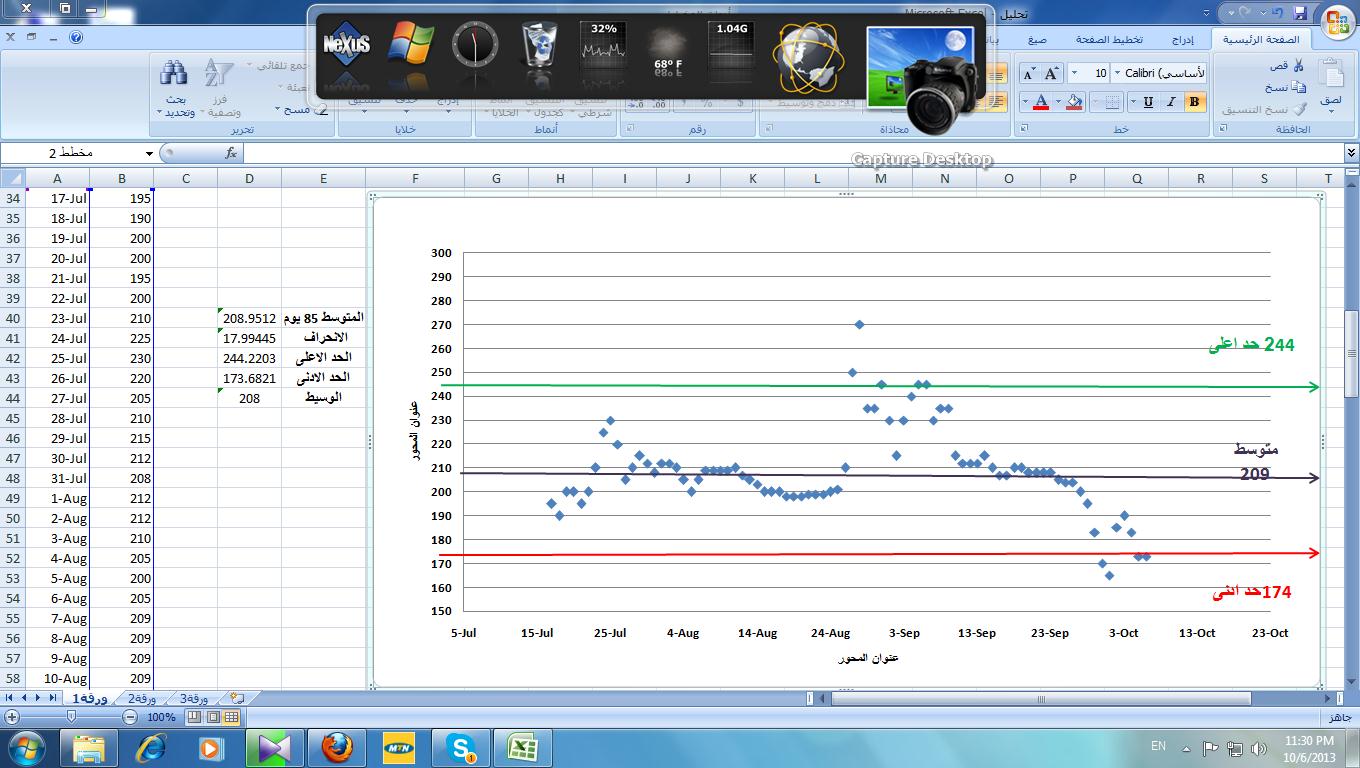The image size is (1360, 768).
Task: Select column D header
Action: point(249,178)
